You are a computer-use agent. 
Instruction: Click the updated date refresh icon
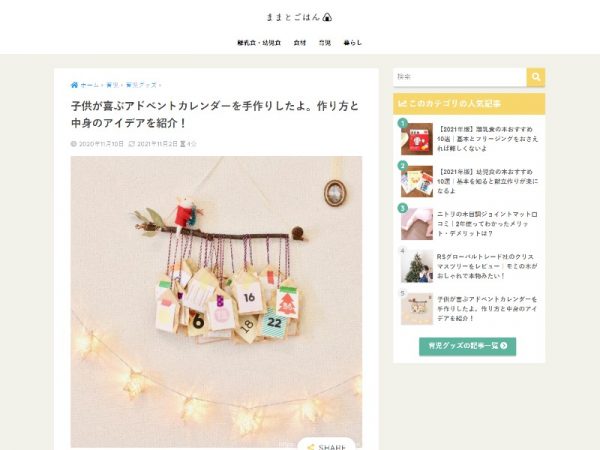click(132, 144)
